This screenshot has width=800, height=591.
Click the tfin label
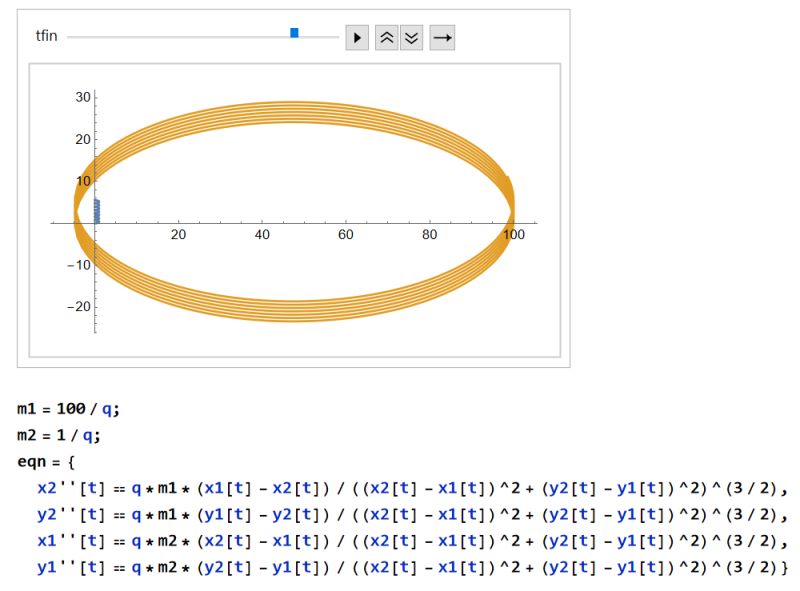(x=46, y=36)
